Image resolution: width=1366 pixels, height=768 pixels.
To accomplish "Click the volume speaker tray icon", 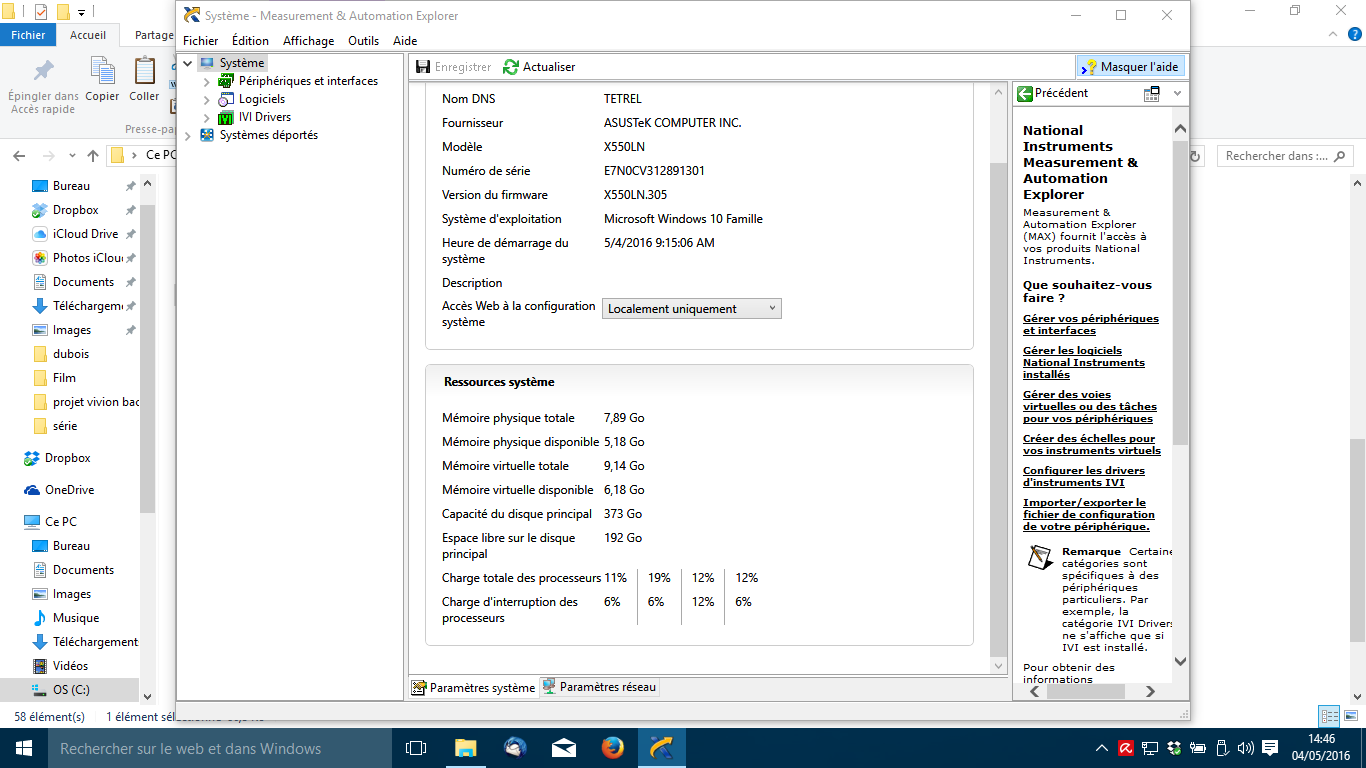I will (1245, 748).
